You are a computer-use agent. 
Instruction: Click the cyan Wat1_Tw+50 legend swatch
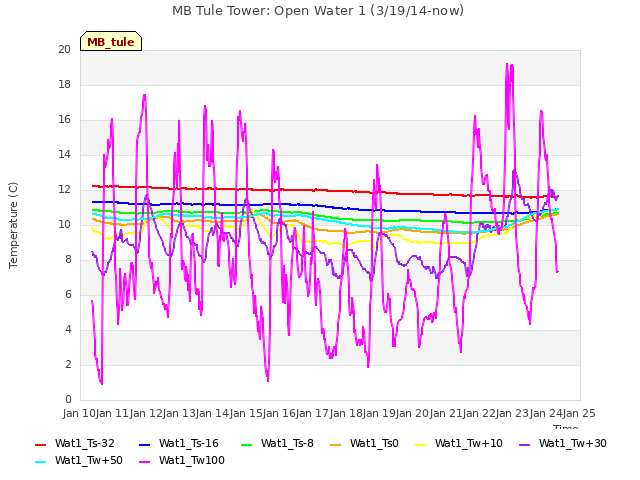click(x=41, y=462)
